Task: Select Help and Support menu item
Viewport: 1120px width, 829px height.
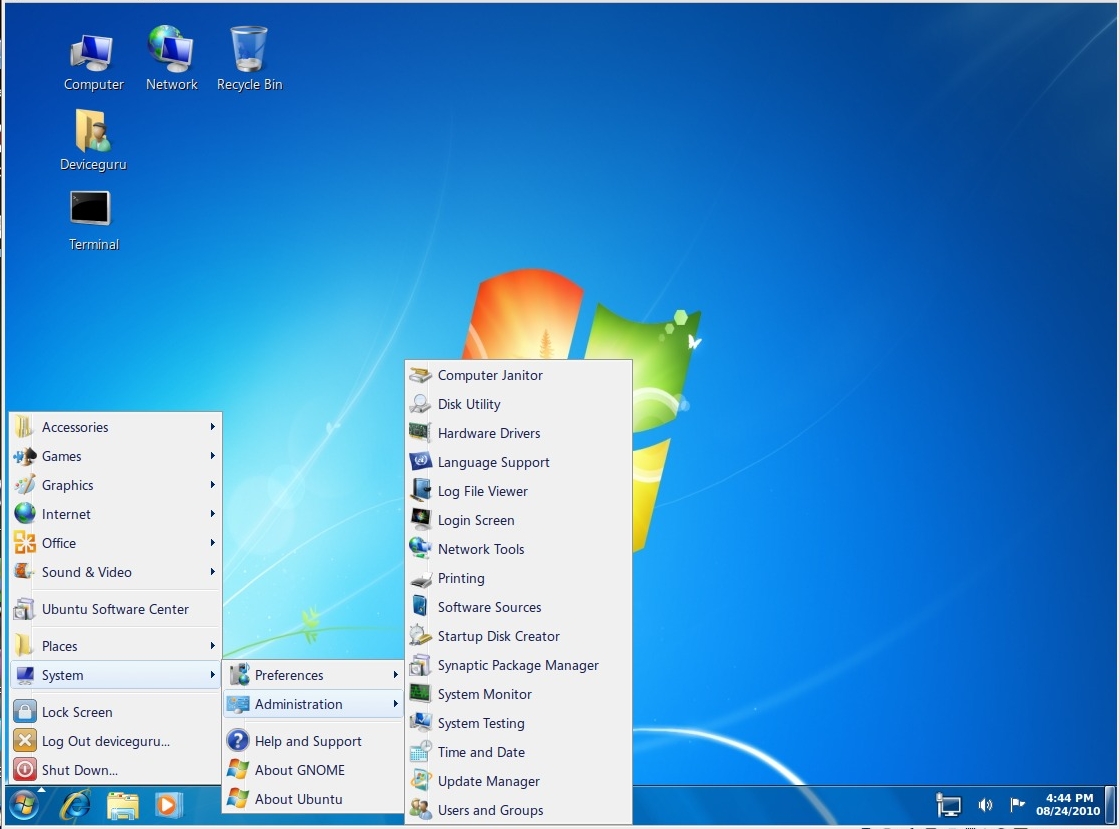Action: 313,741
